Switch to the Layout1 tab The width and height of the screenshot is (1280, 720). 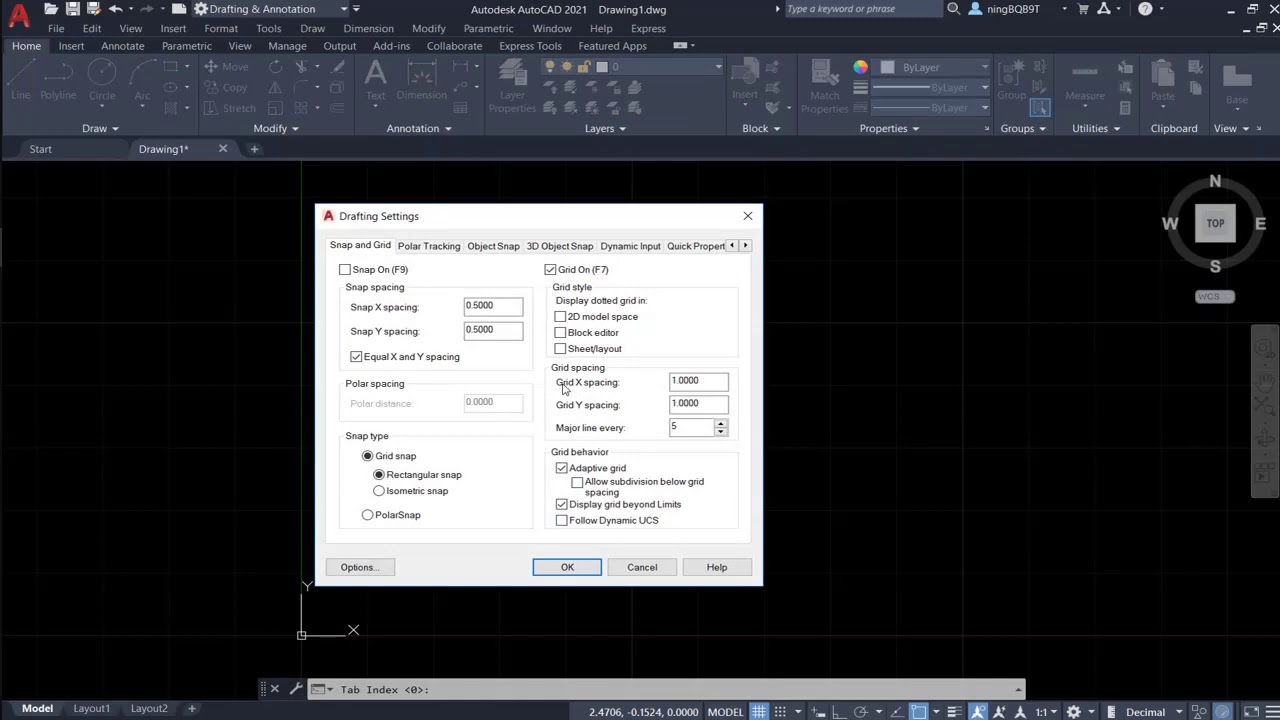[x=91, y=708]
